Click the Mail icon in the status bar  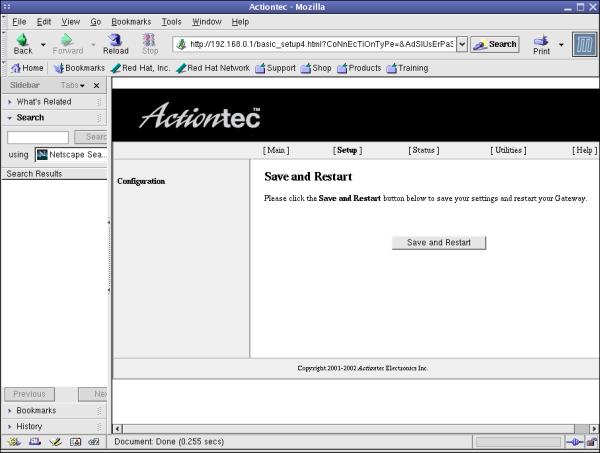pyautogui.click(x=35, y=442)
